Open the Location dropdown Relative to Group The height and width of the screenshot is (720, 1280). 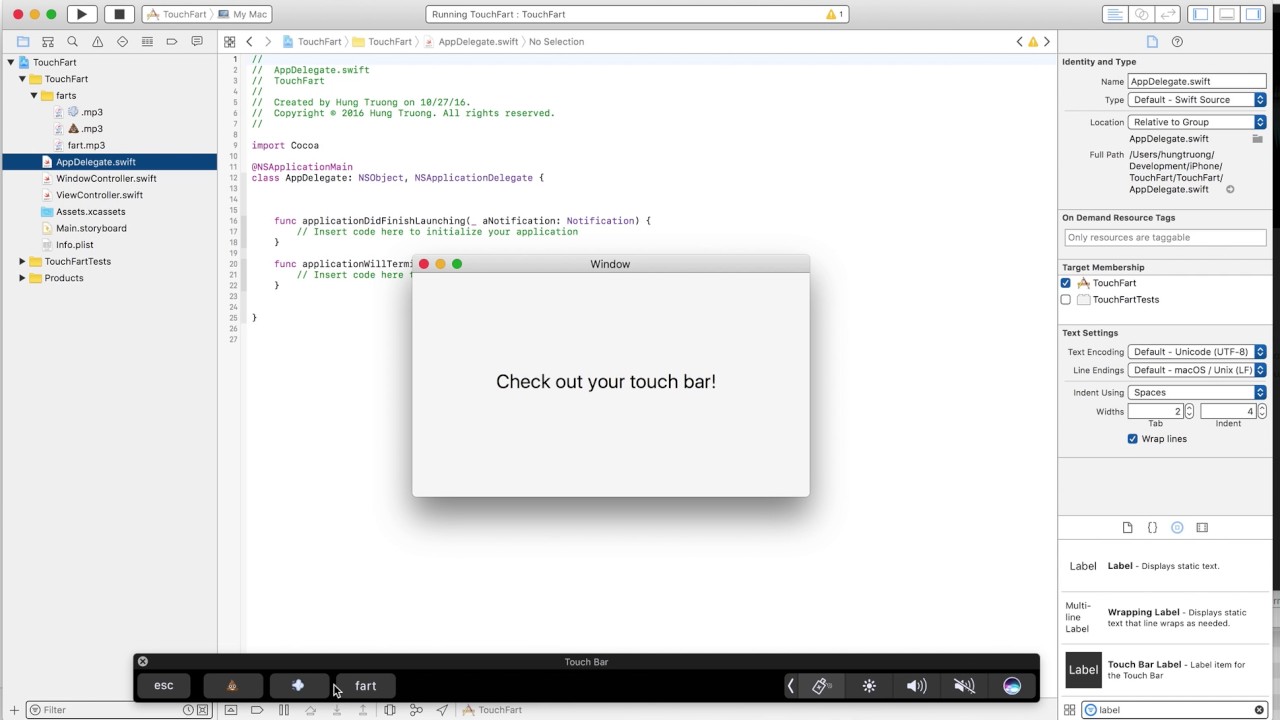1197,122
